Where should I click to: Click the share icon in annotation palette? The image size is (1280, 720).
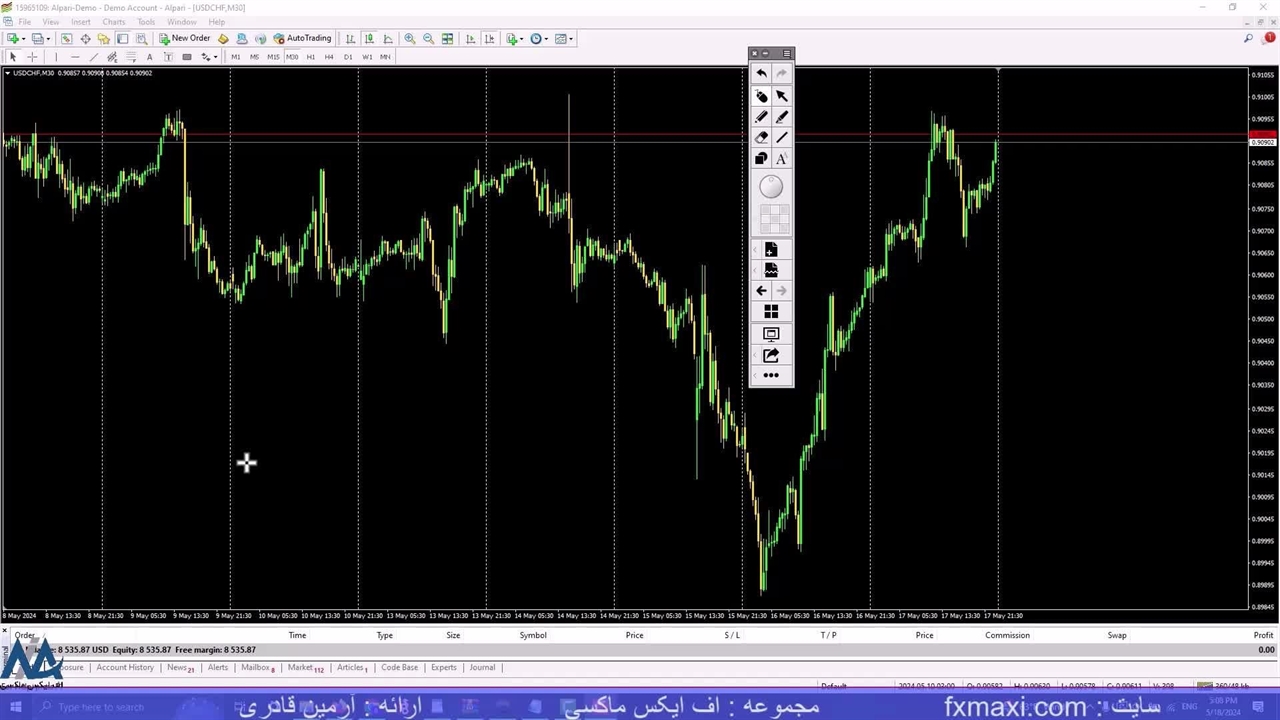pyautogui.click(x=771, y=355)
